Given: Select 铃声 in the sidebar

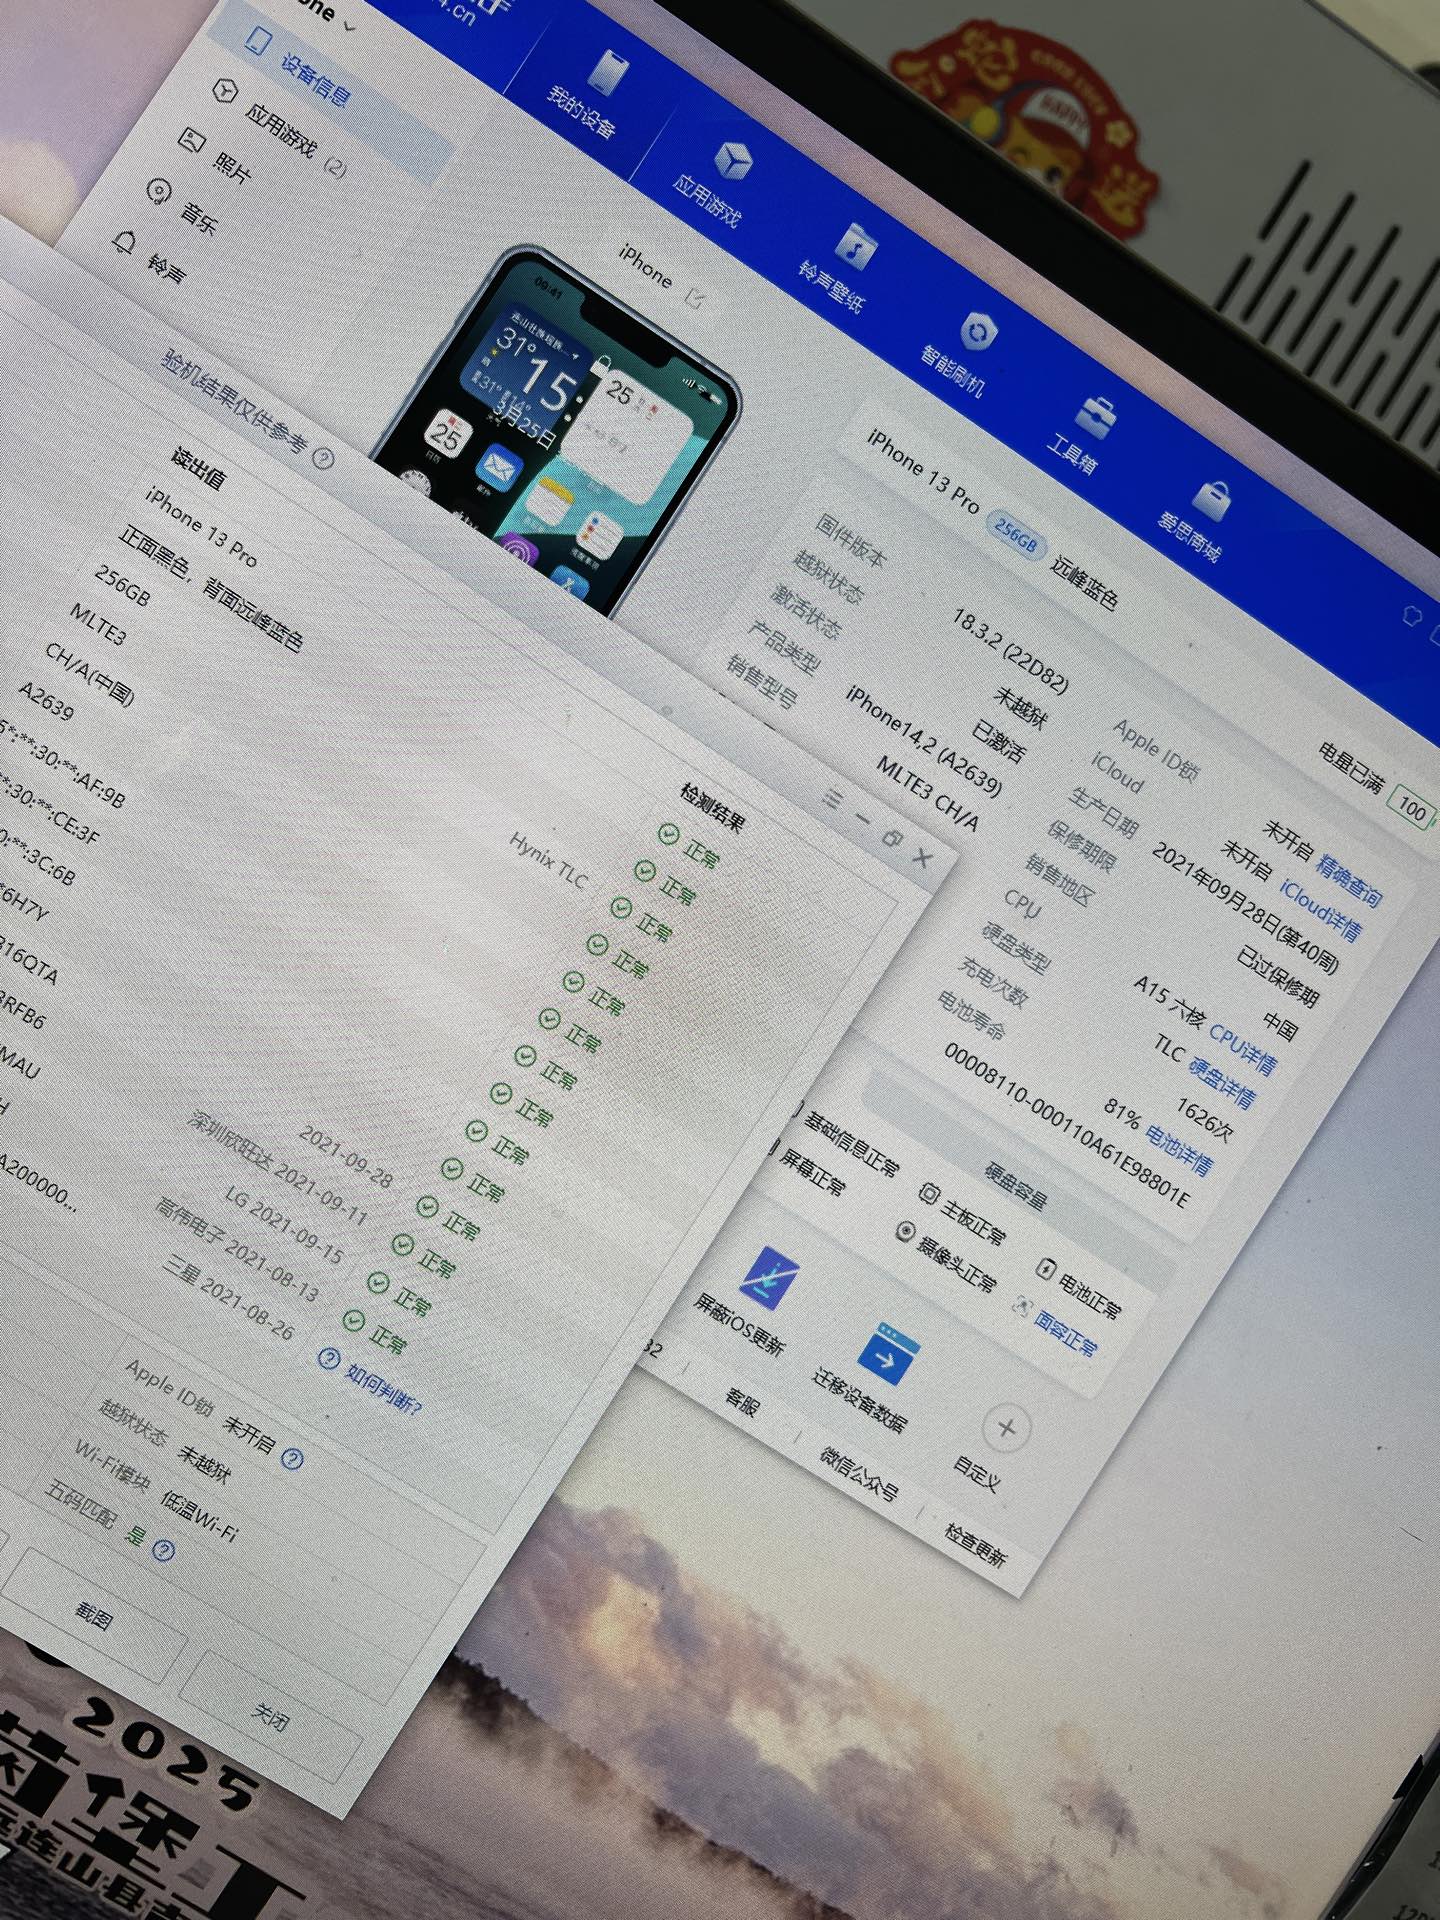Looking at the screenshot, I should pos(150,255).
